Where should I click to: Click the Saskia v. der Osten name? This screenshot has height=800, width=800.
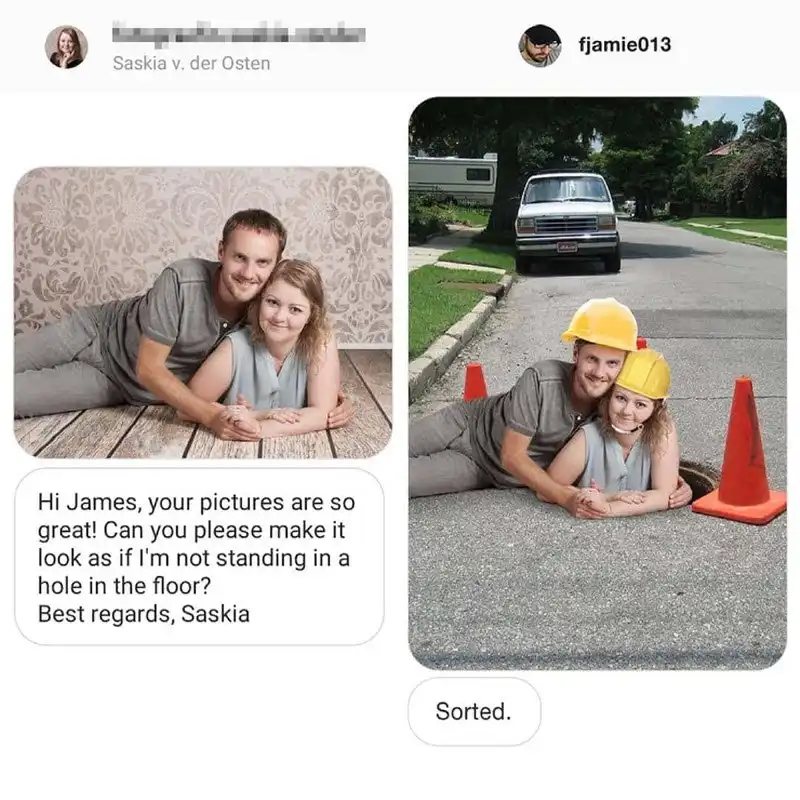[x=191, y=63]
